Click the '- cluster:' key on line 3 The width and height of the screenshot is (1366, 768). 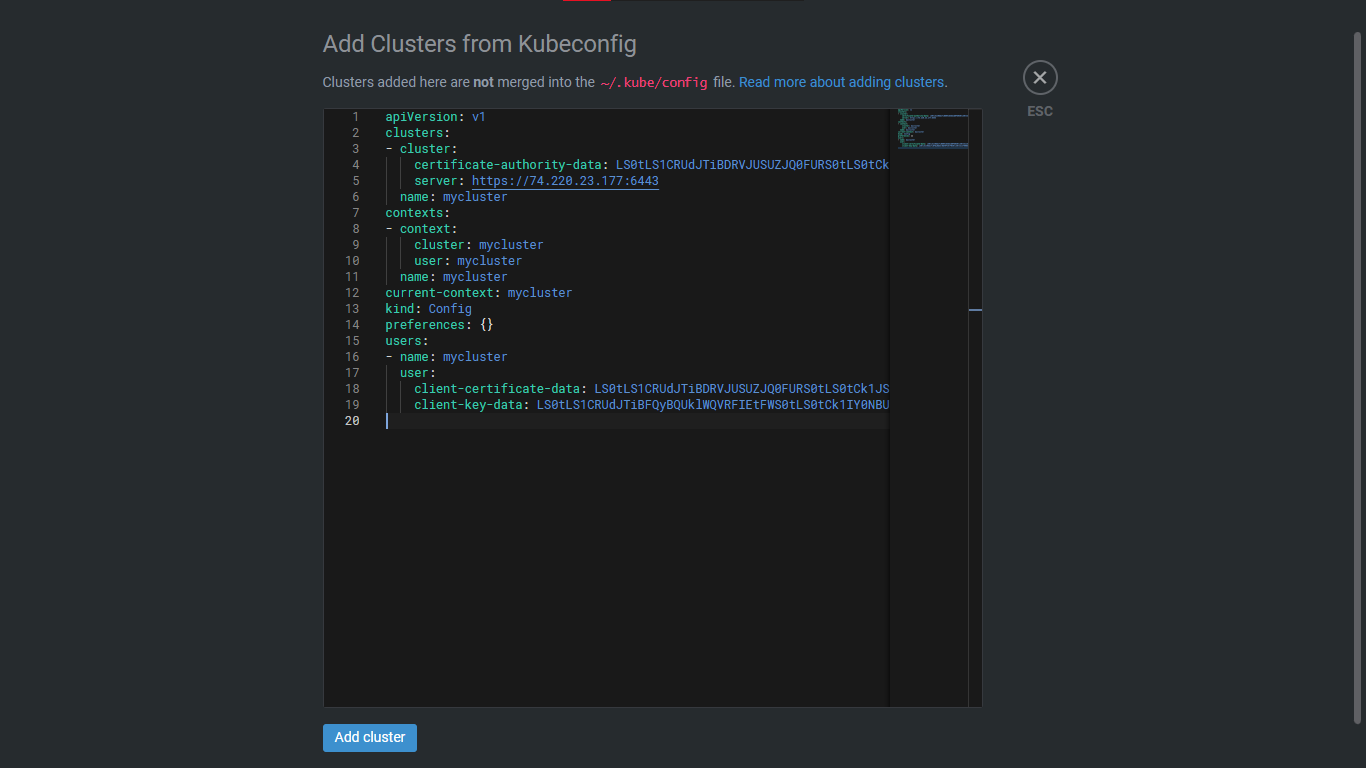421,149
